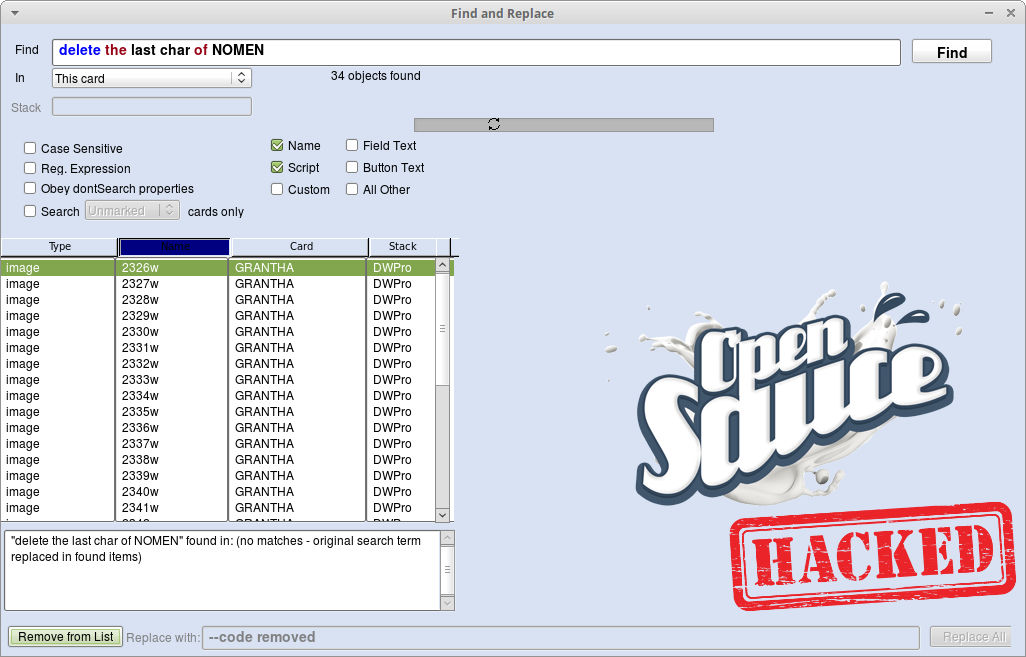Click the refresh spinner icon on progress bar

click(x=494, y=124)
